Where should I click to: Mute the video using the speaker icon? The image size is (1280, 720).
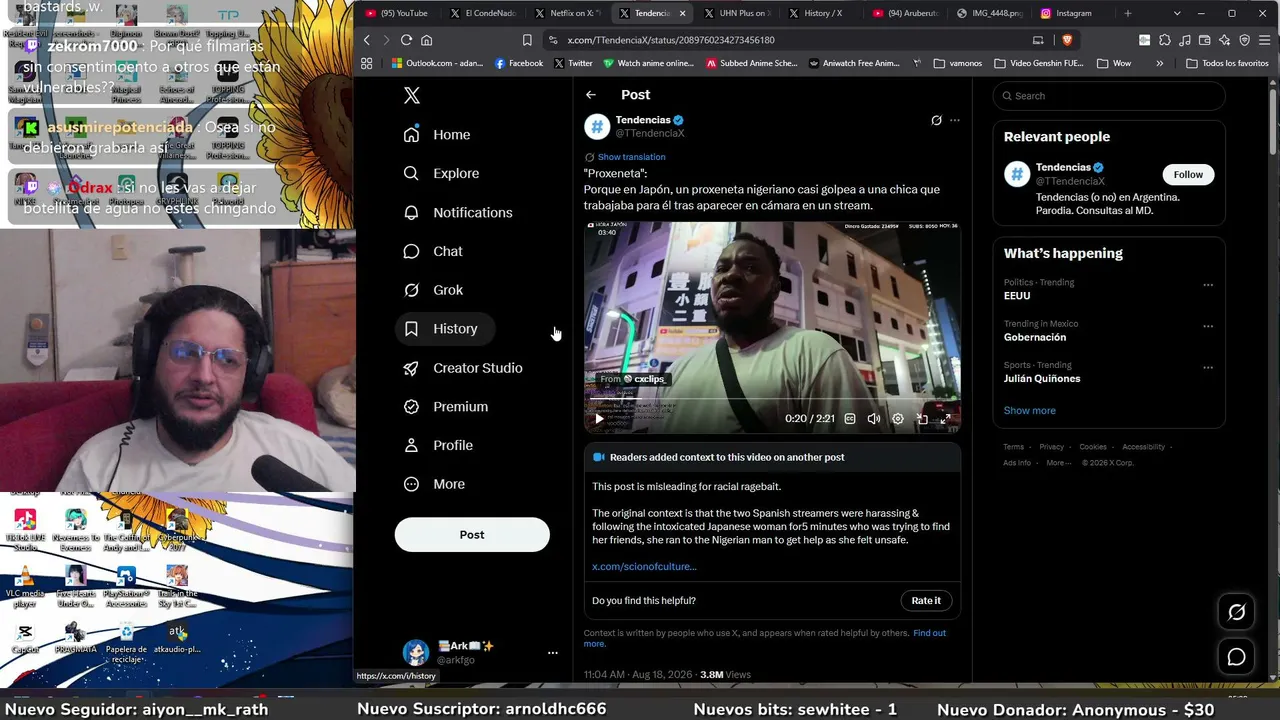tap(874, 419)
